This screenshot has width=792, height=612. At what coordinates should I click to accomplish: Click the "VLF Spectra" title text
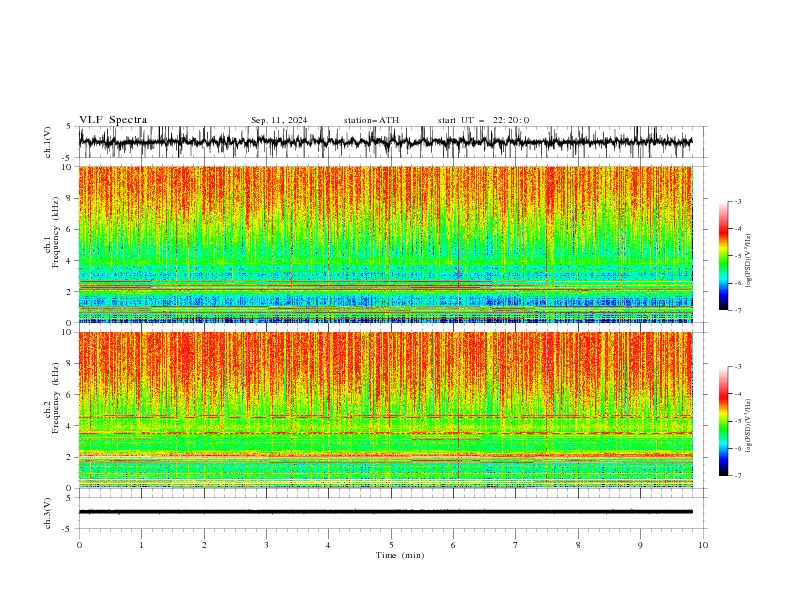click(113, 120)
